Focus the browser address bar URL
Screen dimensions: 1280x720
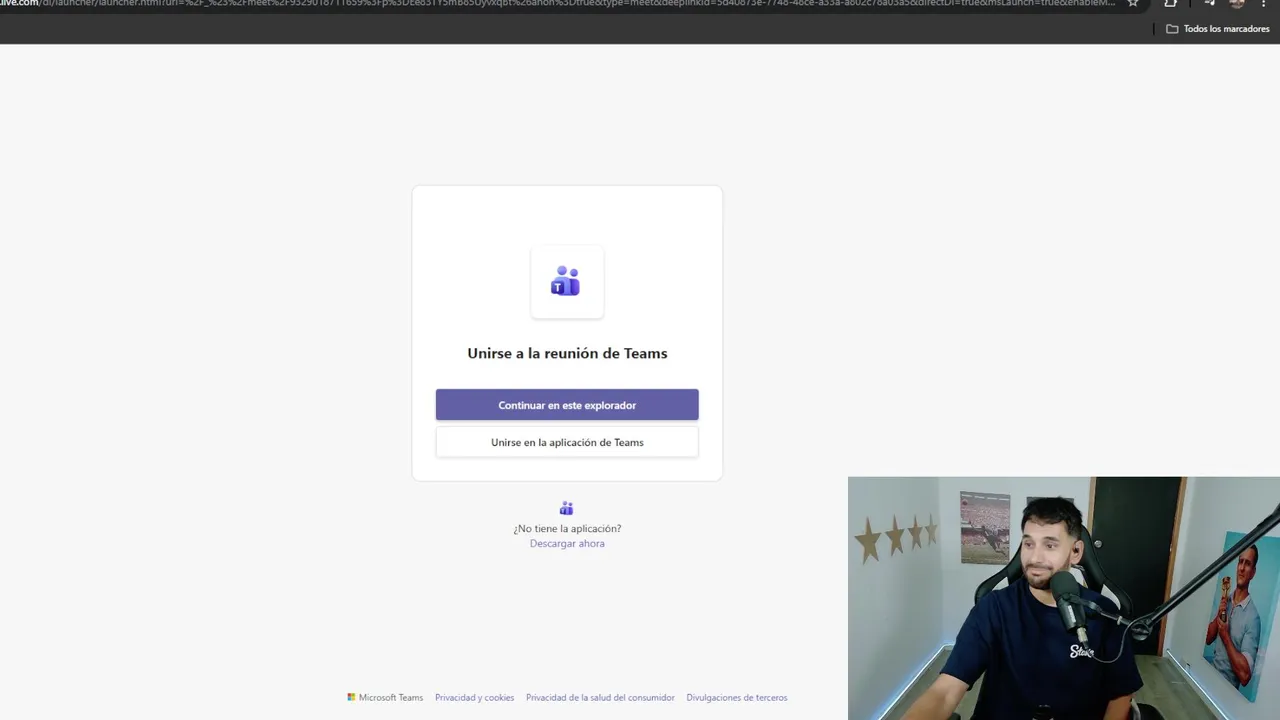pos(558,3)
